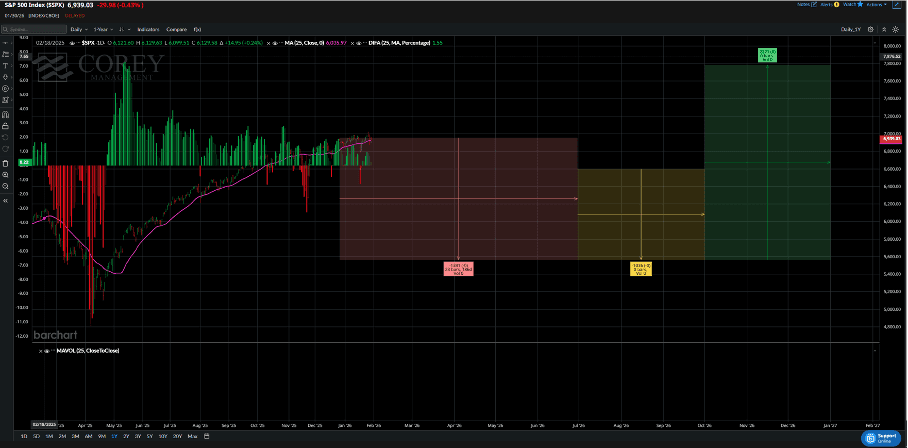The height and width of the screenshot is (448, 908).
Task: Click the Support Online chat button
Action: click(883, 438)
